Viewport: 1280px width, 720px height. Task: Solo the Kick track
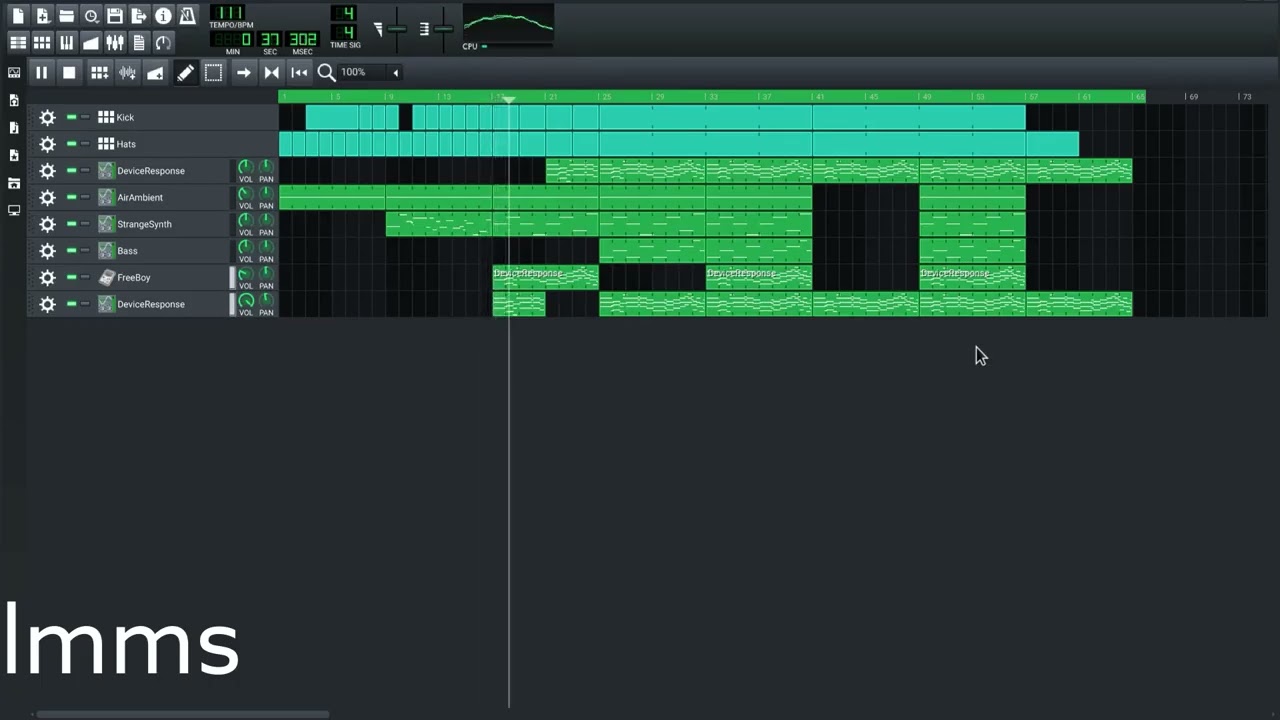click(85, 117)
